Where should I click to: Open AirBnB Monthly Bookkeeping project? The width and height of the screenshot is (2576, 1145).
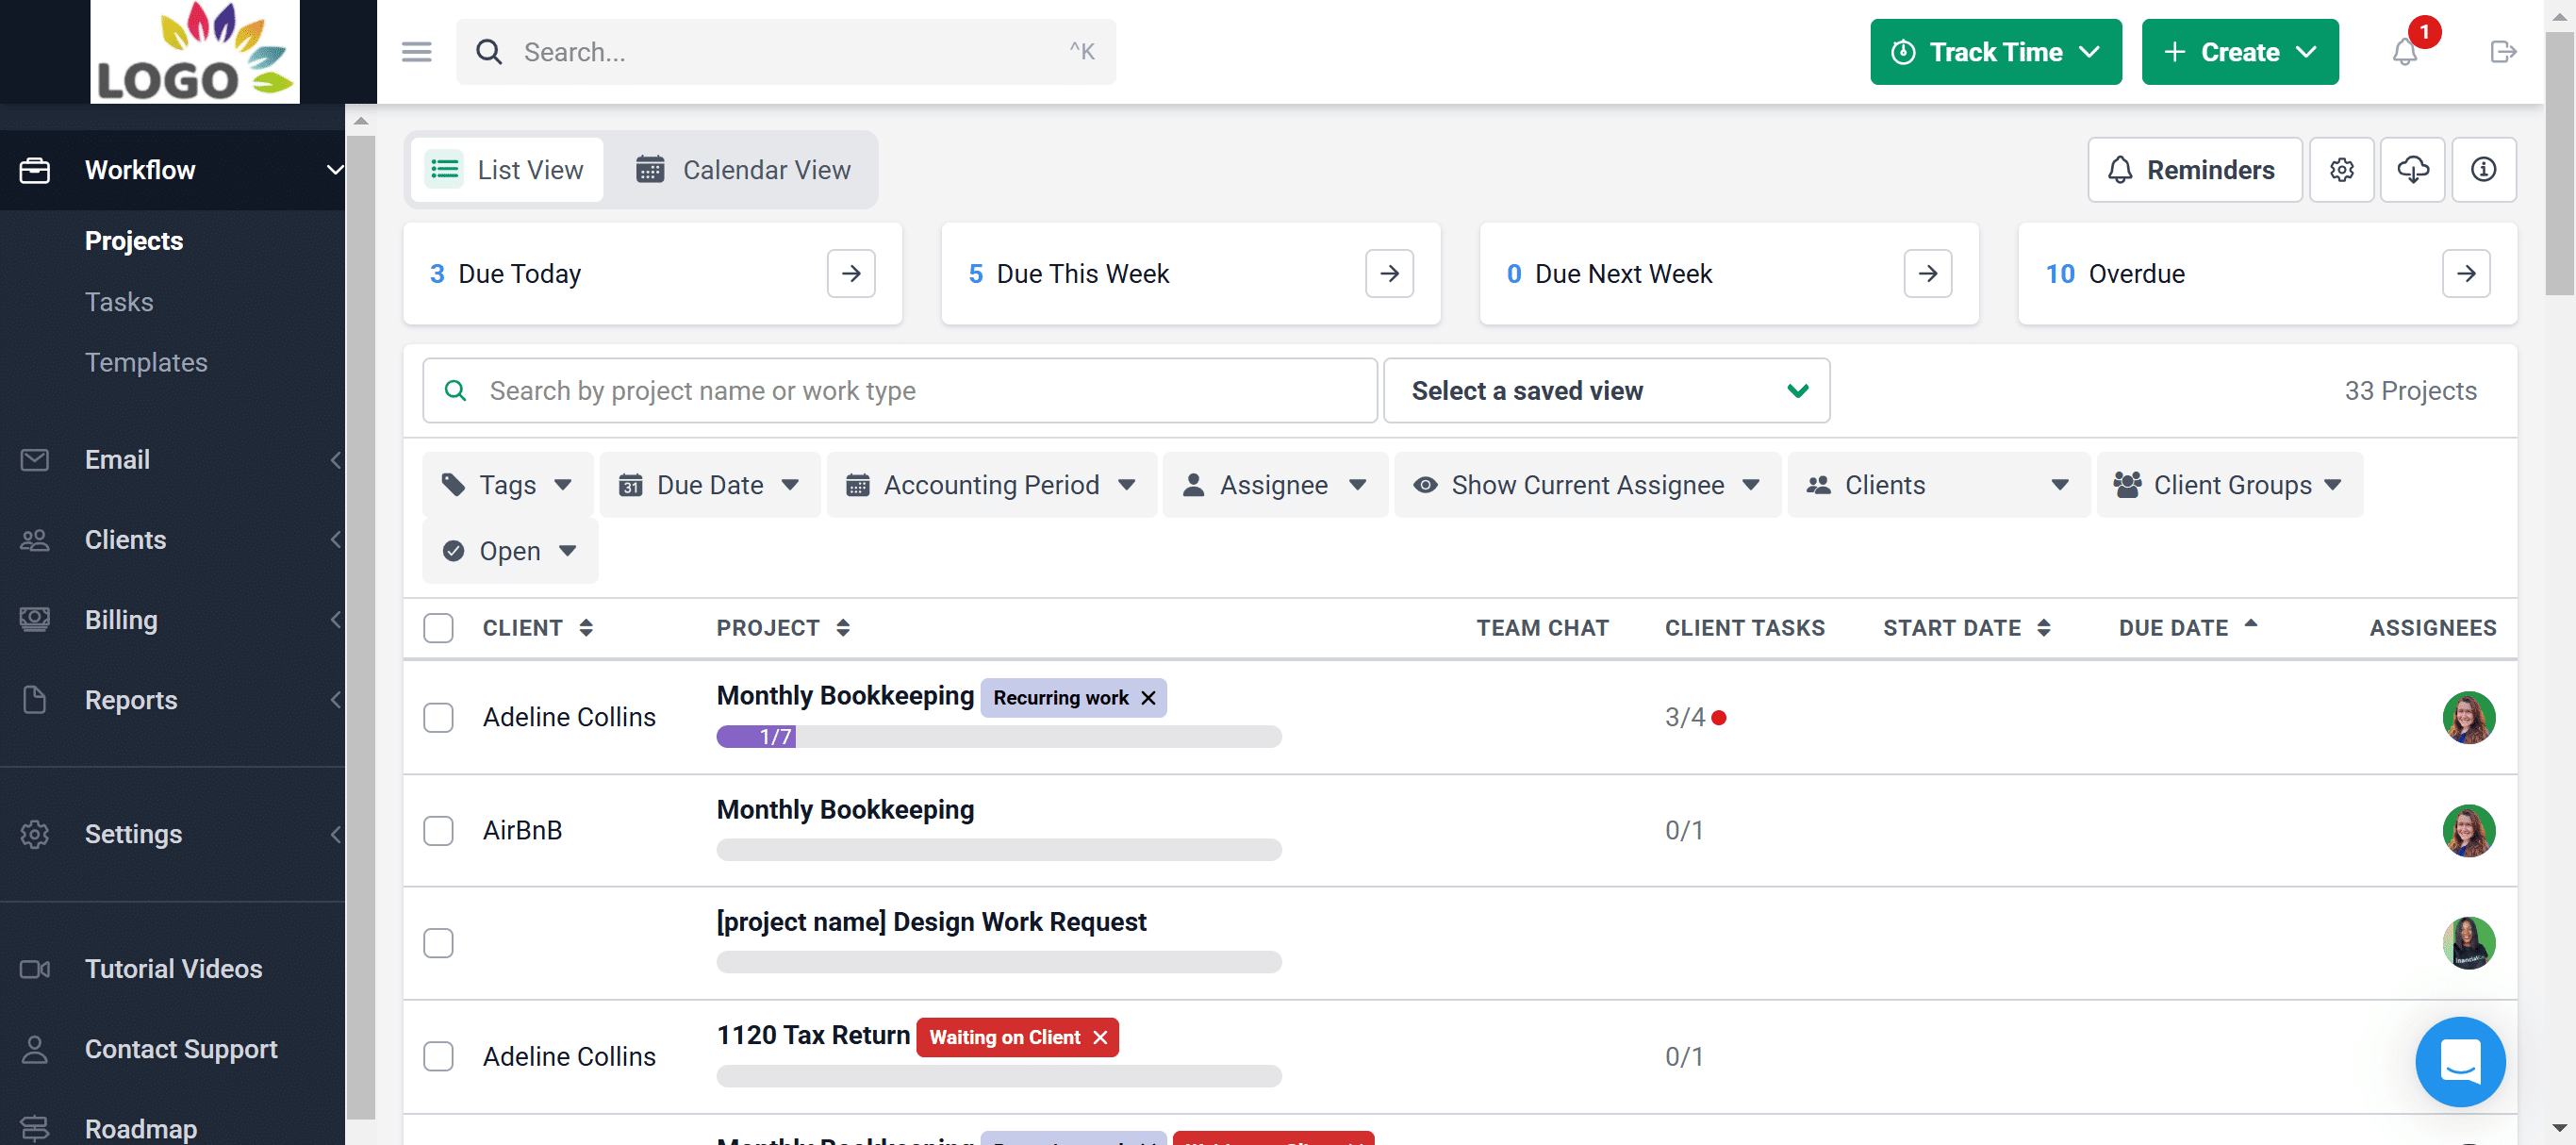[x=845, y=810]
